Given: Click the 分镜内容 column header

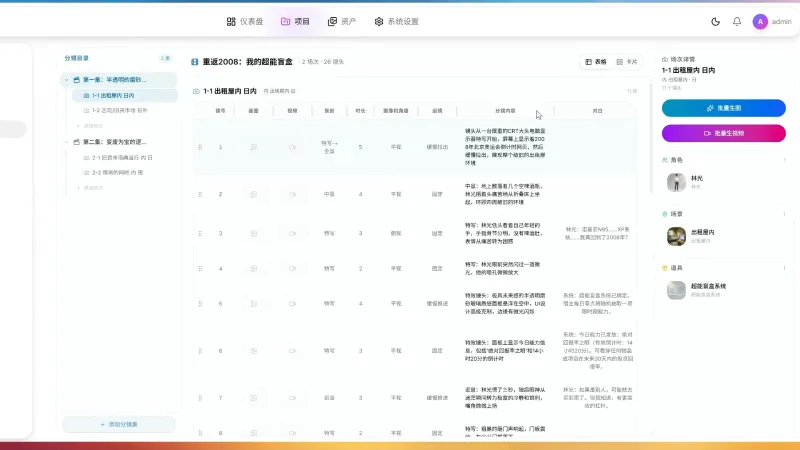Looking at the screenshot, I should (x=505, y=111).
